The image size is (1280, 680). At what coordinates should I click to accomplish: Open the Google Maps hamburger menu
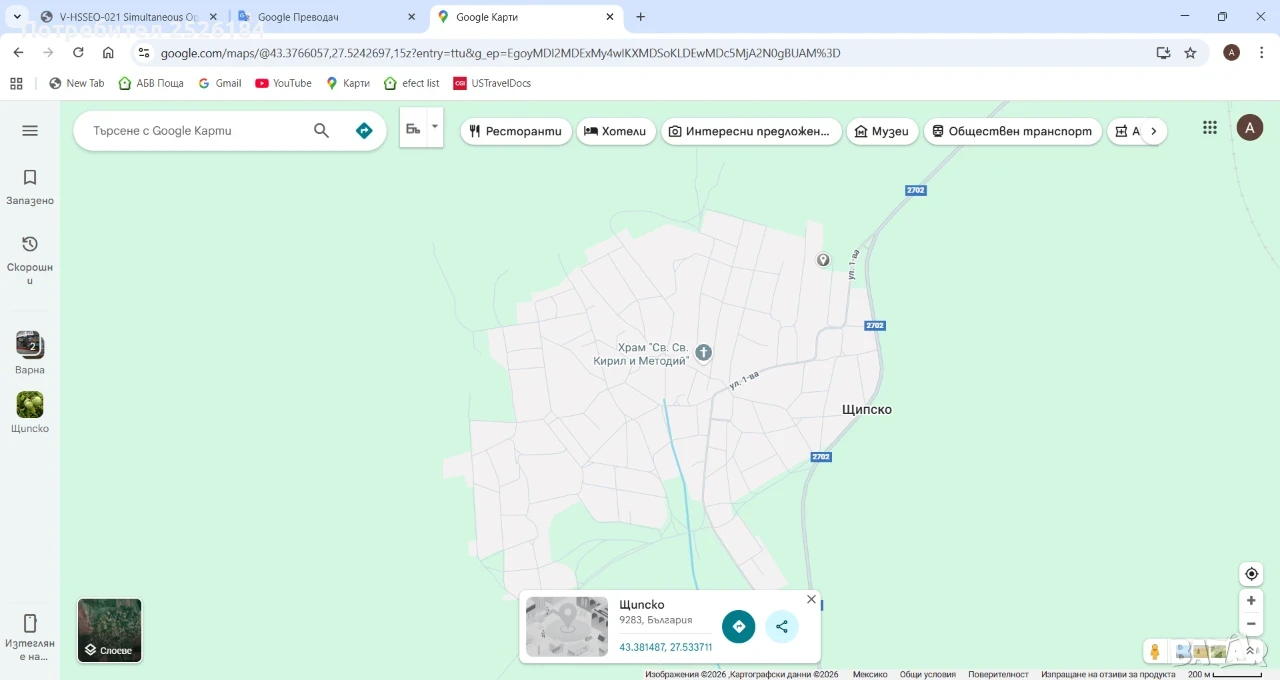(30, 130)
